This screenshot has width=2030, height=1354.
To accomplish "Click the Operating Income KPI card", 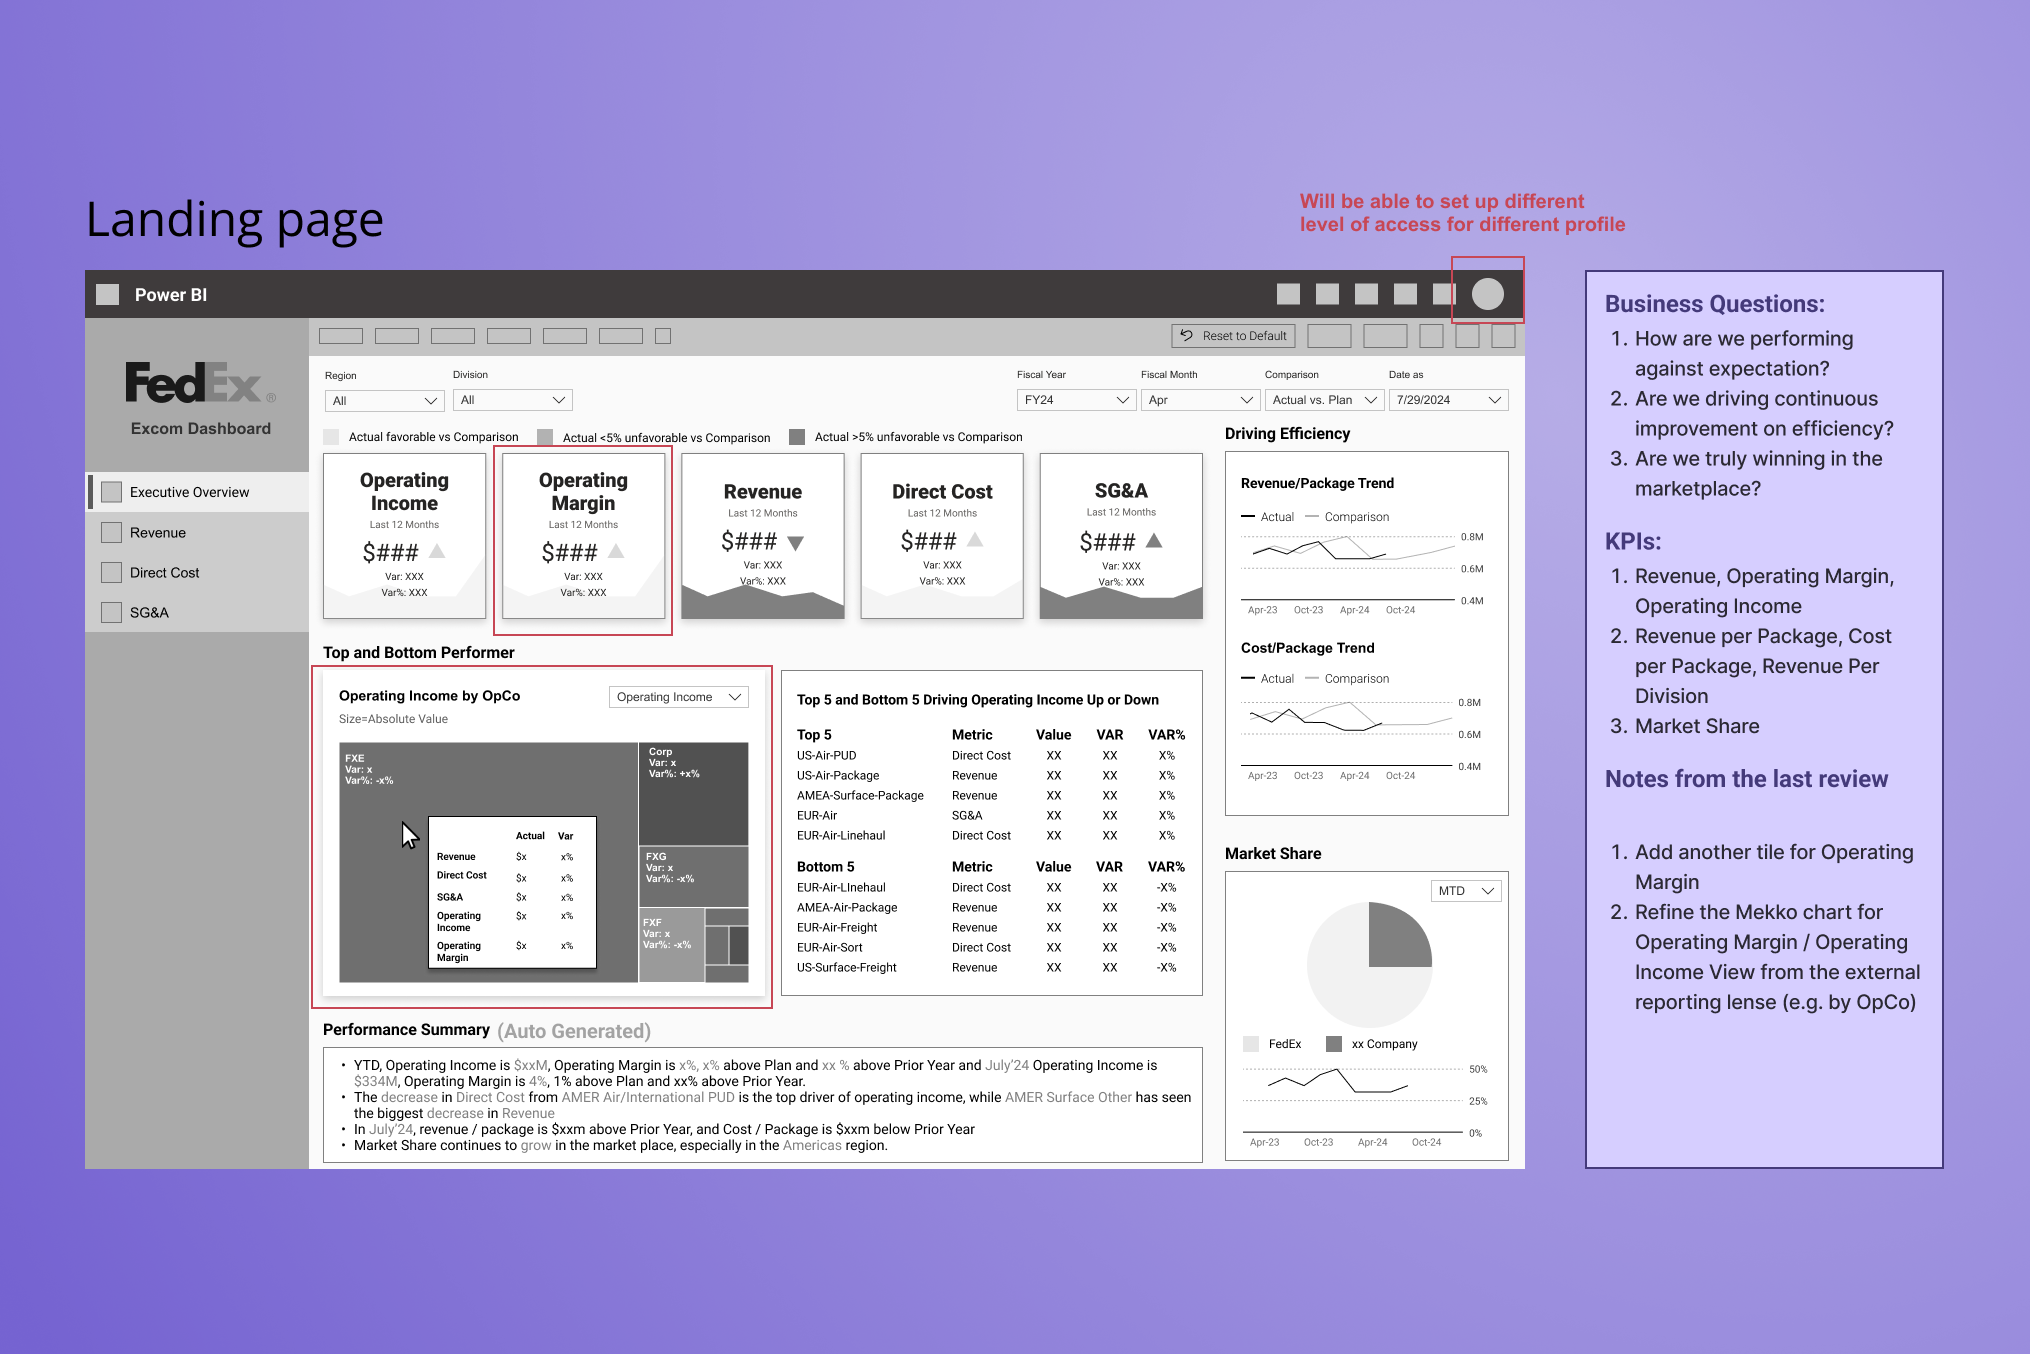I will coord(404,536).
